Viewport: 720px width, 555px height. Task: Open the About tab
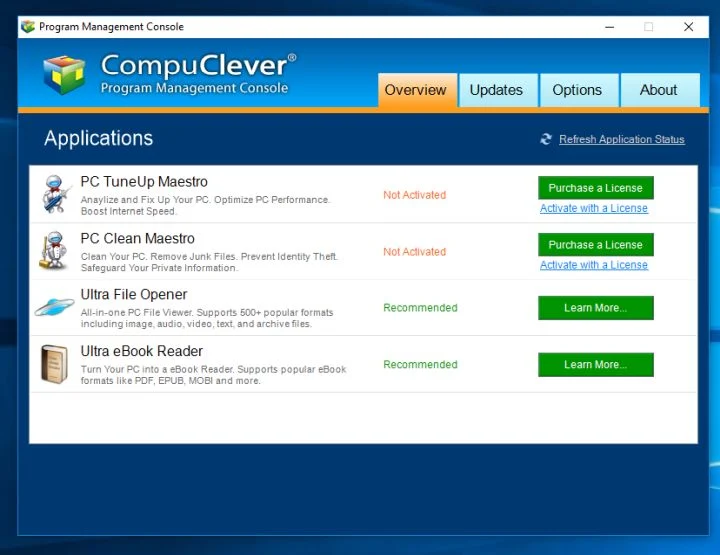[660, 90]
